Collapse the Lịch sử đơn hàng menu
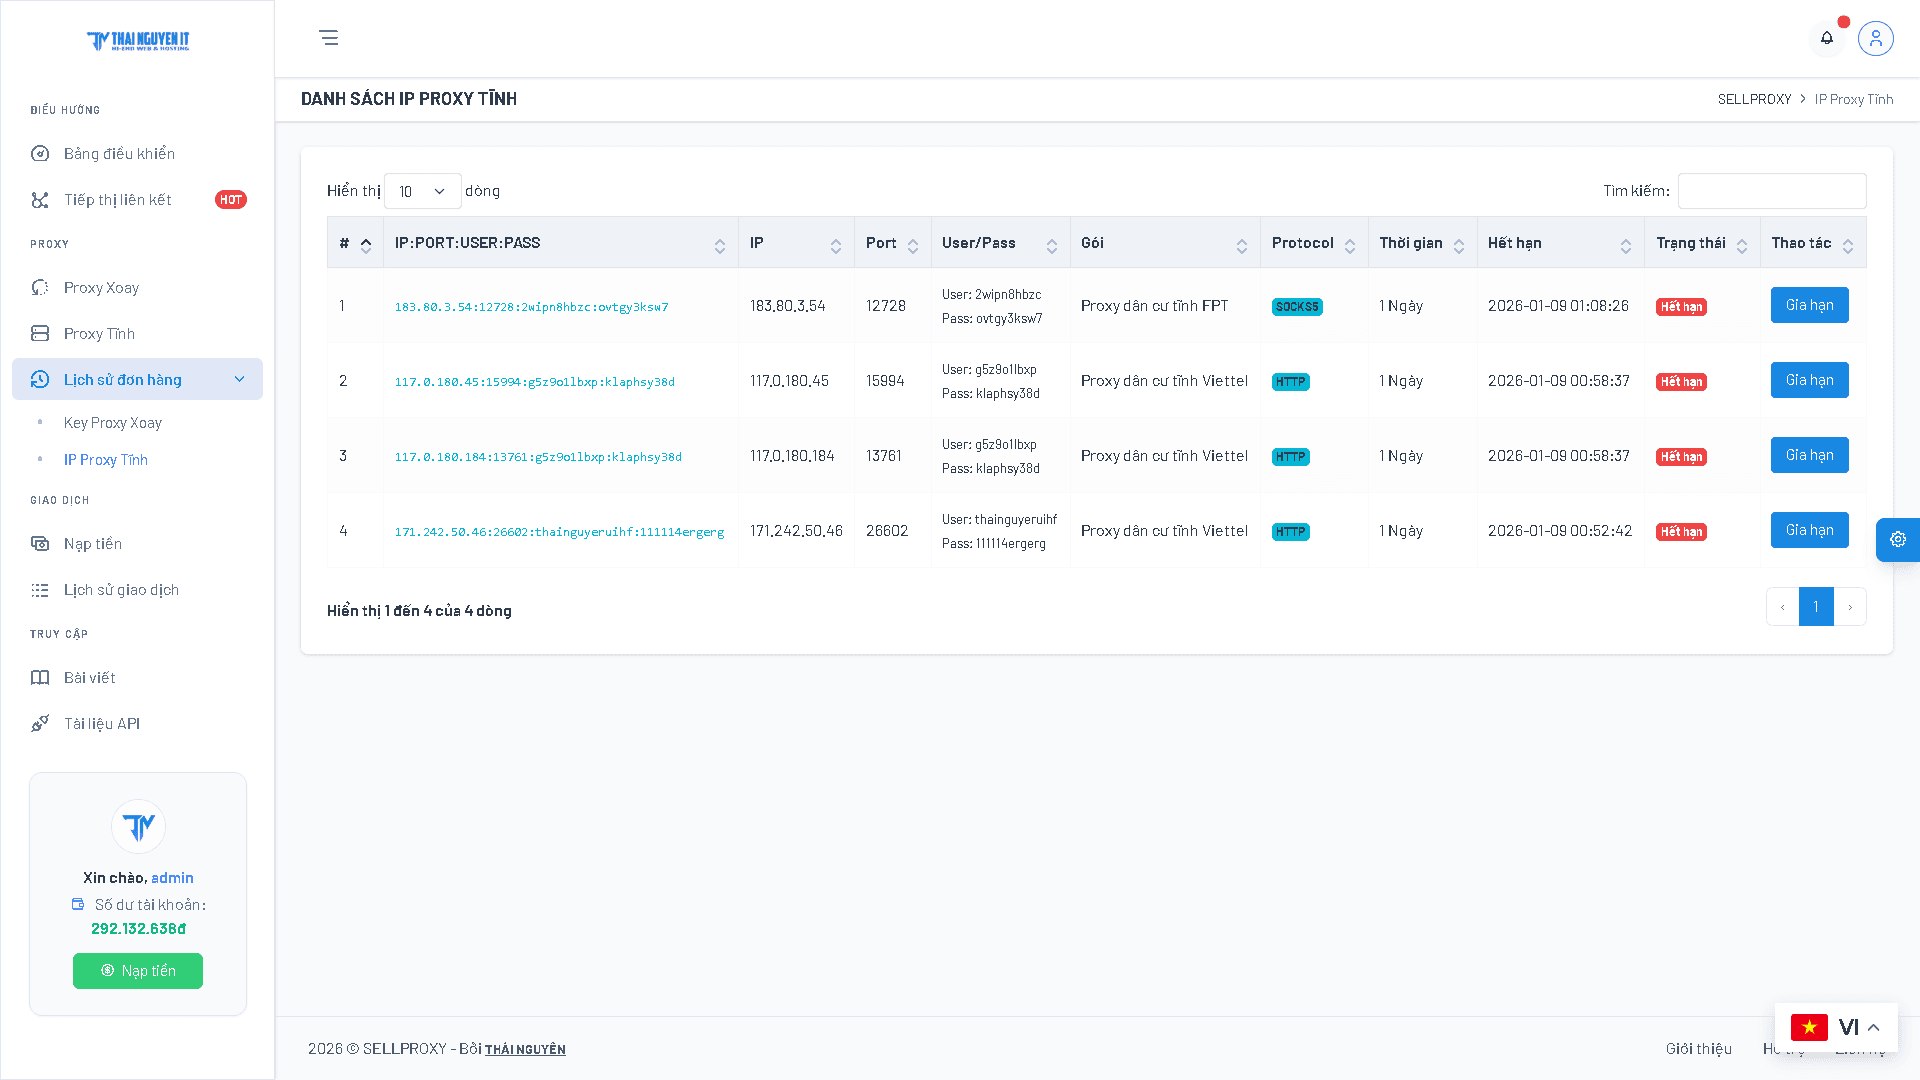 click(x=137, y=379)
